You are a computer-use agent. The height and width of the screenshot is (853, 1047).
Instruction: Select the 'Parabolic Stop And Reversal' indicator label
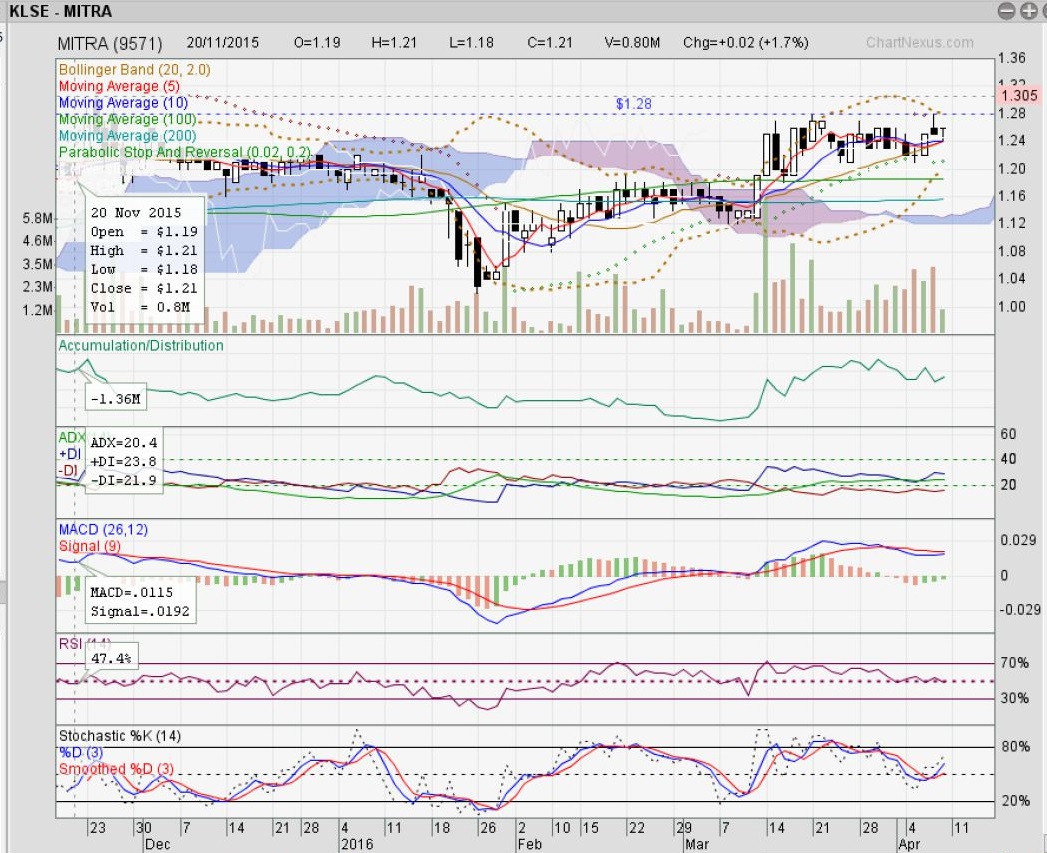(184, 152)
